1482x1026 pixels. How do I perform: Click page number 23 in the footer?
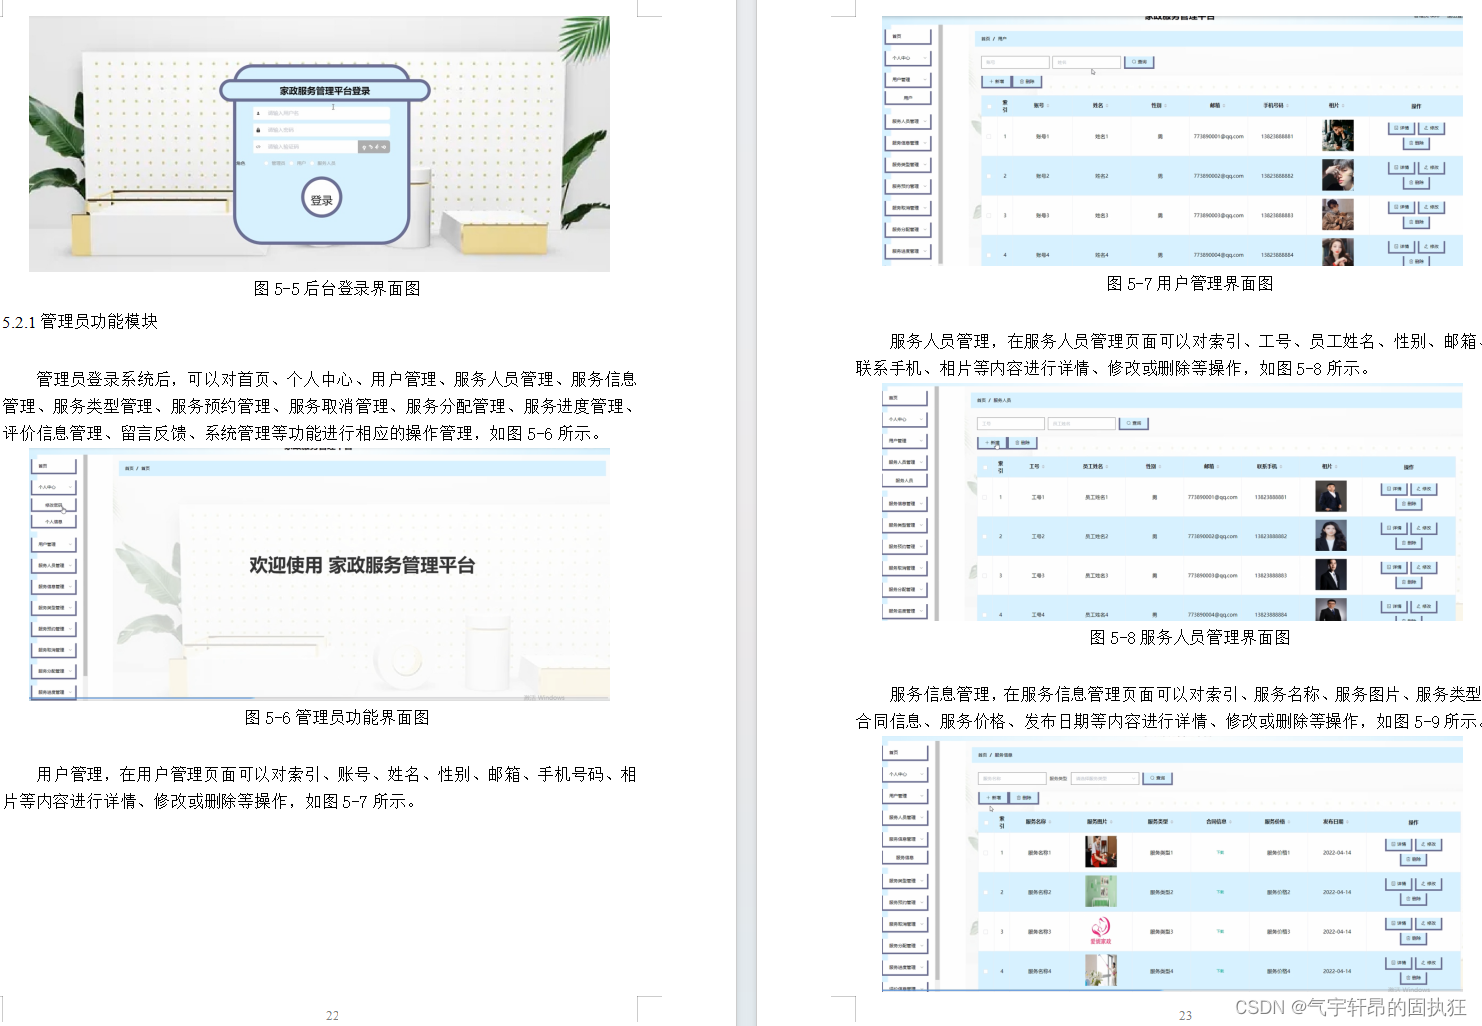(1185, 1015)
